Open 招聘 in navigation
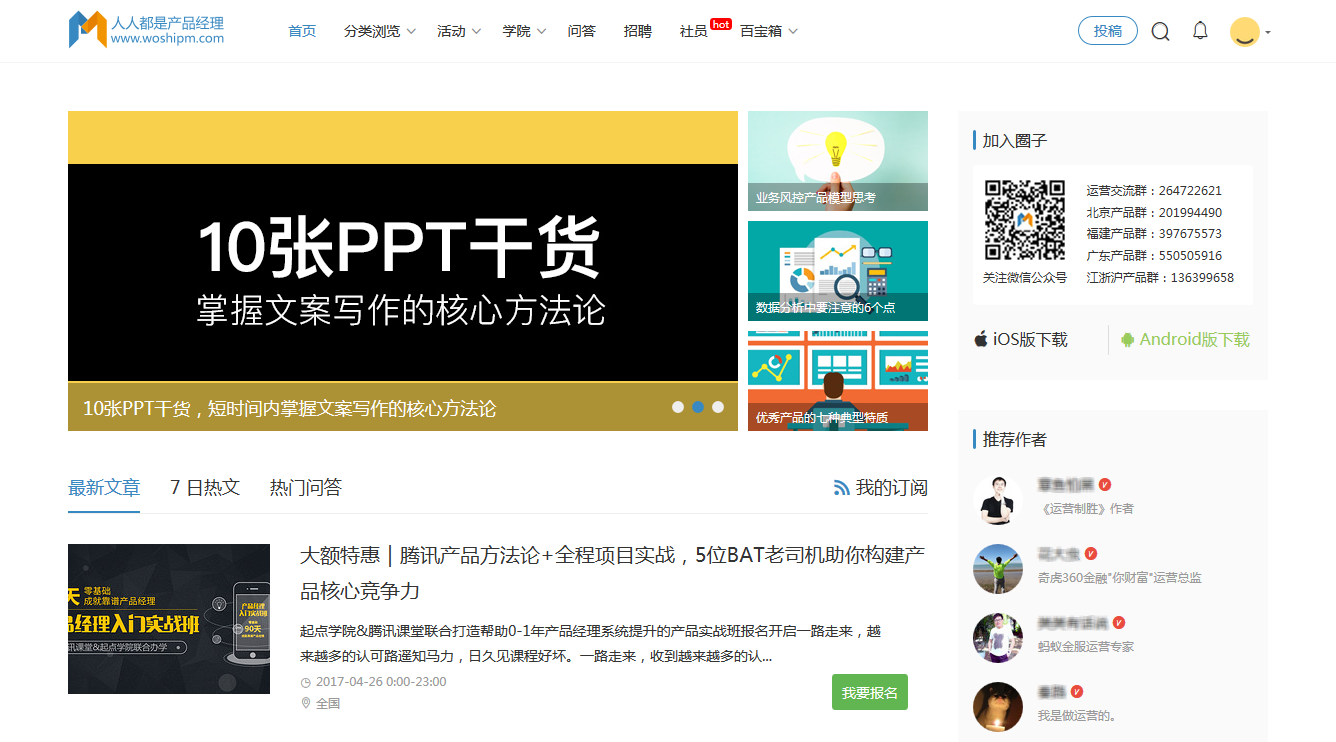 (638, 31)
